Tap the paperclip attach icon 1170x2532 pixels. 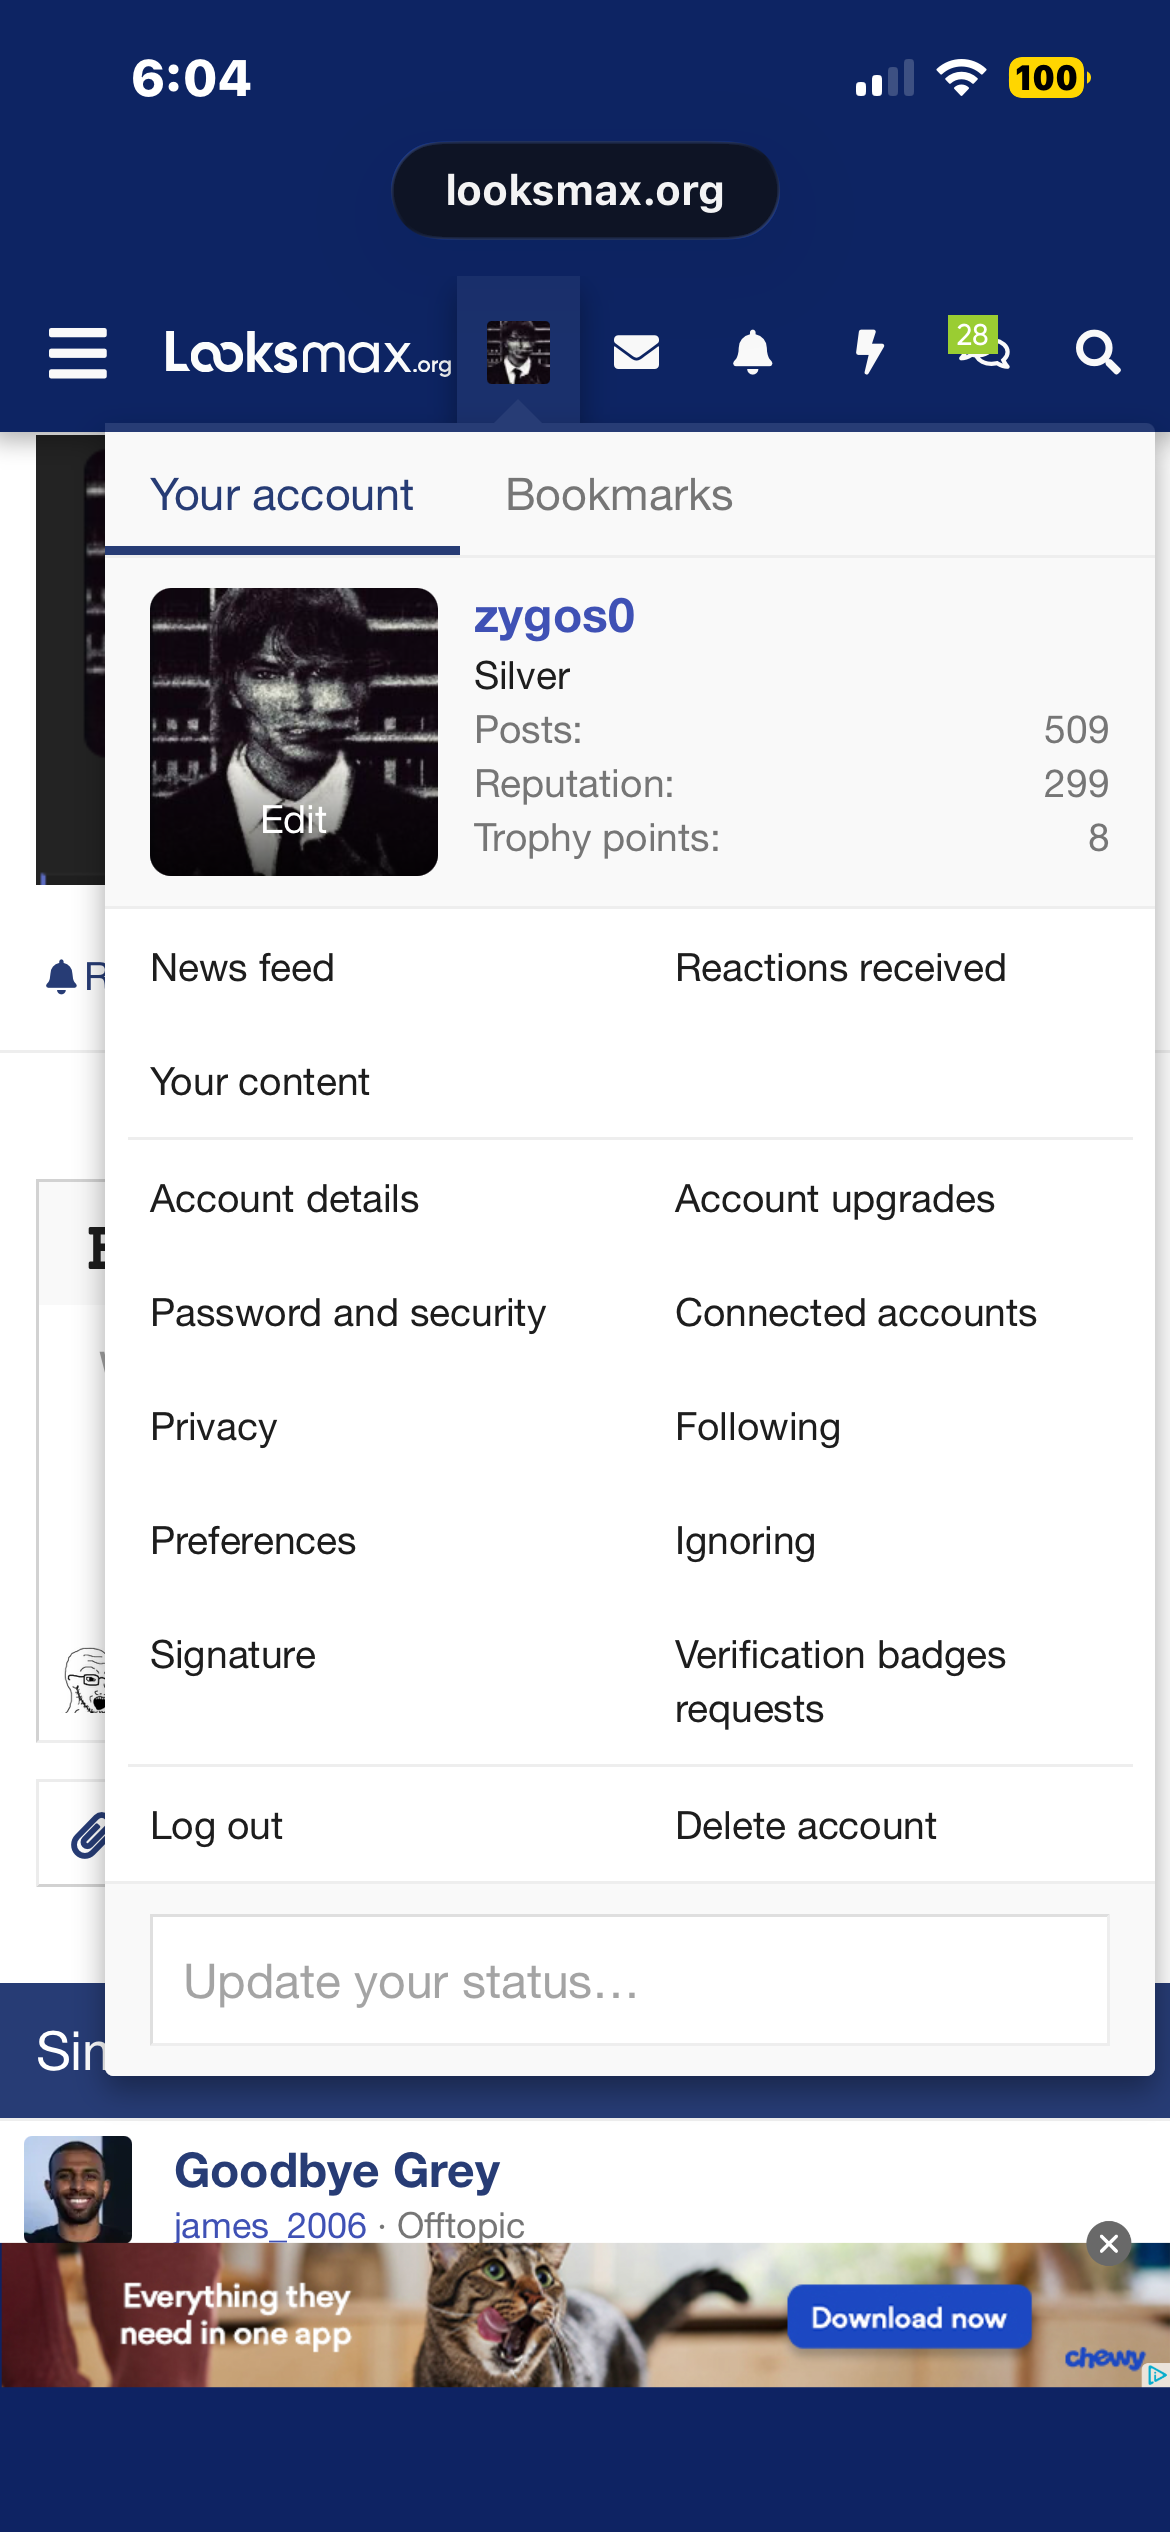(88, 1836)
